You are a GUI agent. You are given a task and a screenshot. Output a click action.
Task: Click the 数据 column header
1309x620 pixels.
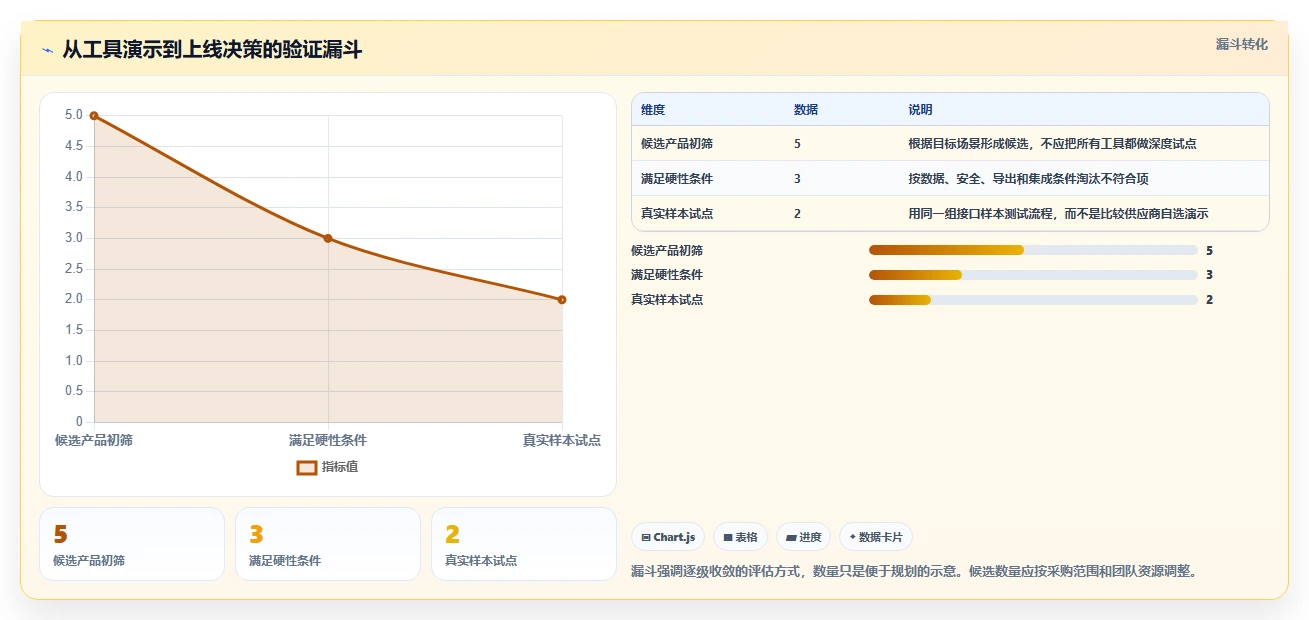[x=806, y=110]
